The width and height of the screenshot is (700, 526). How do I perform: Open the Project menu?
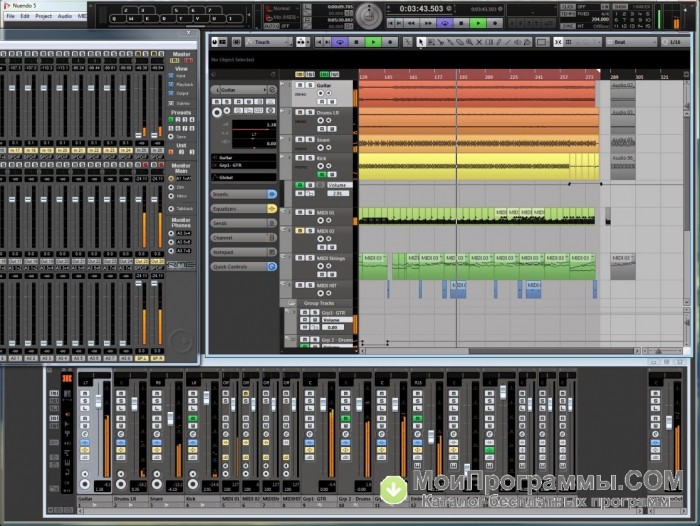pyautogui.click(x=44, y=17)
